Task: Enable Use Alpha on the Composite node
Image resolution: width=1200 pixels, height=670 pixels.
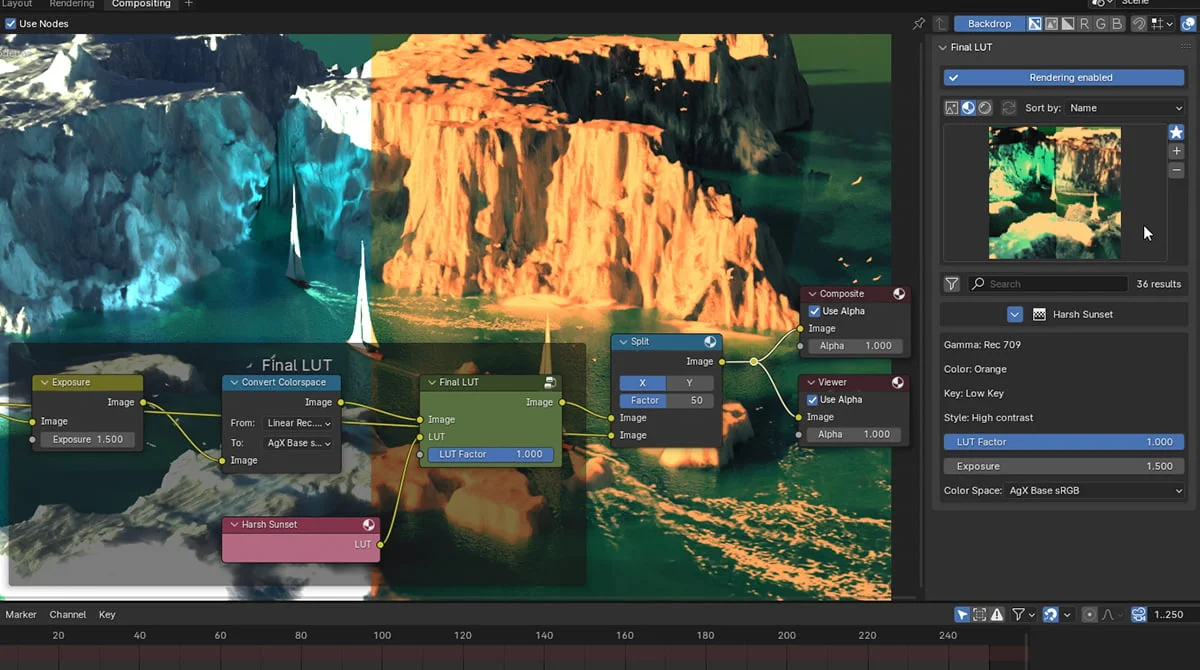Action: point(815,311)
